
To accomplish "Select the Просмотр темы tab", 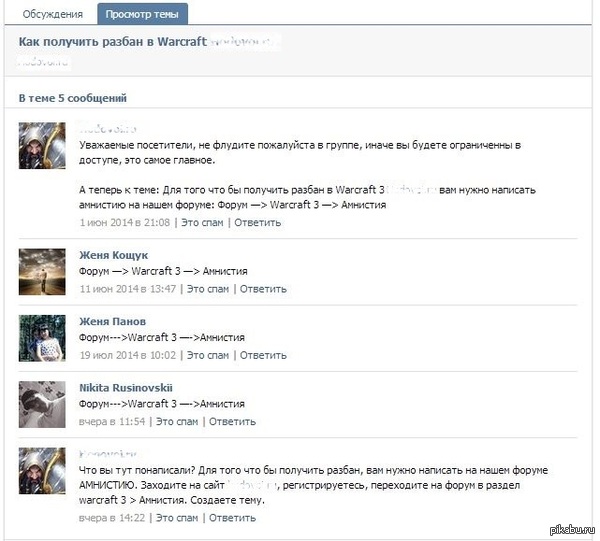I will (x=142, y=14).
